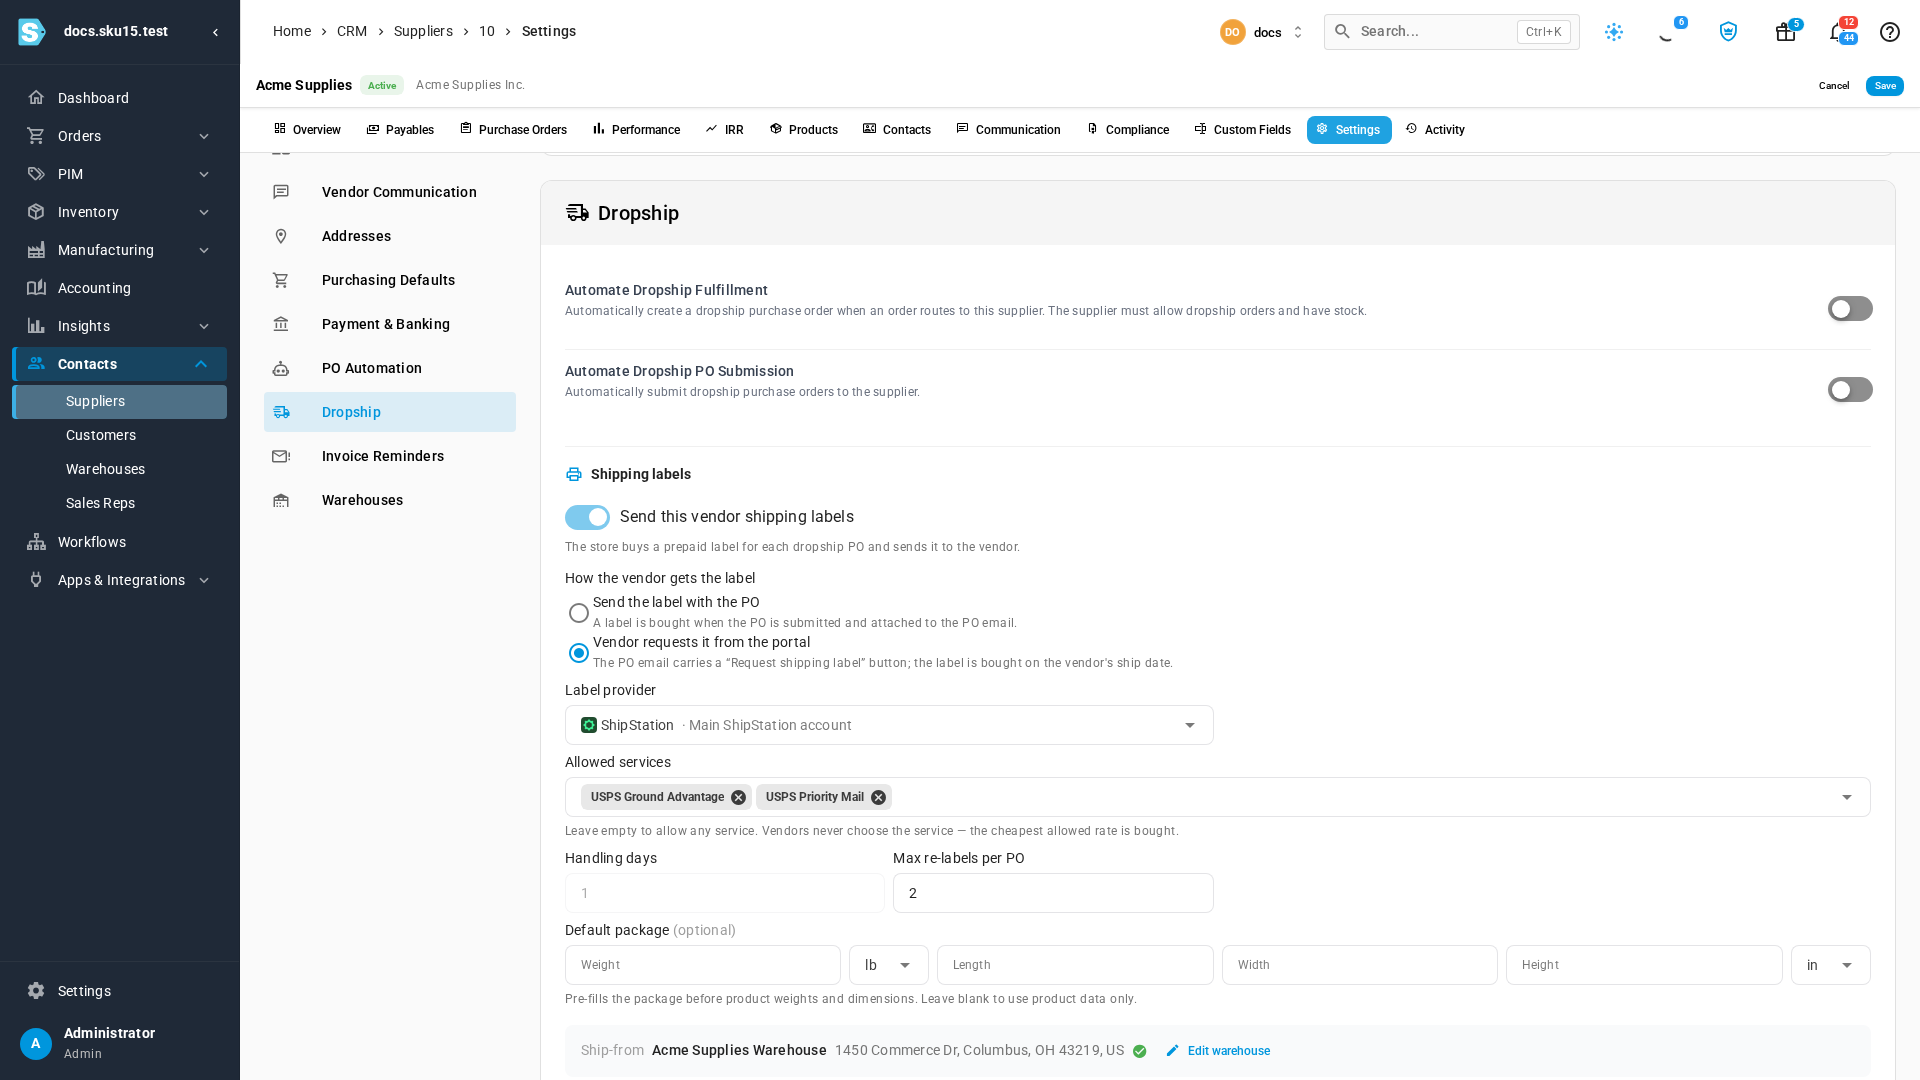This screenshot has height=1080, width=1920.
Task: Open the help question mark icon
Action: (x=1889, y=32)
